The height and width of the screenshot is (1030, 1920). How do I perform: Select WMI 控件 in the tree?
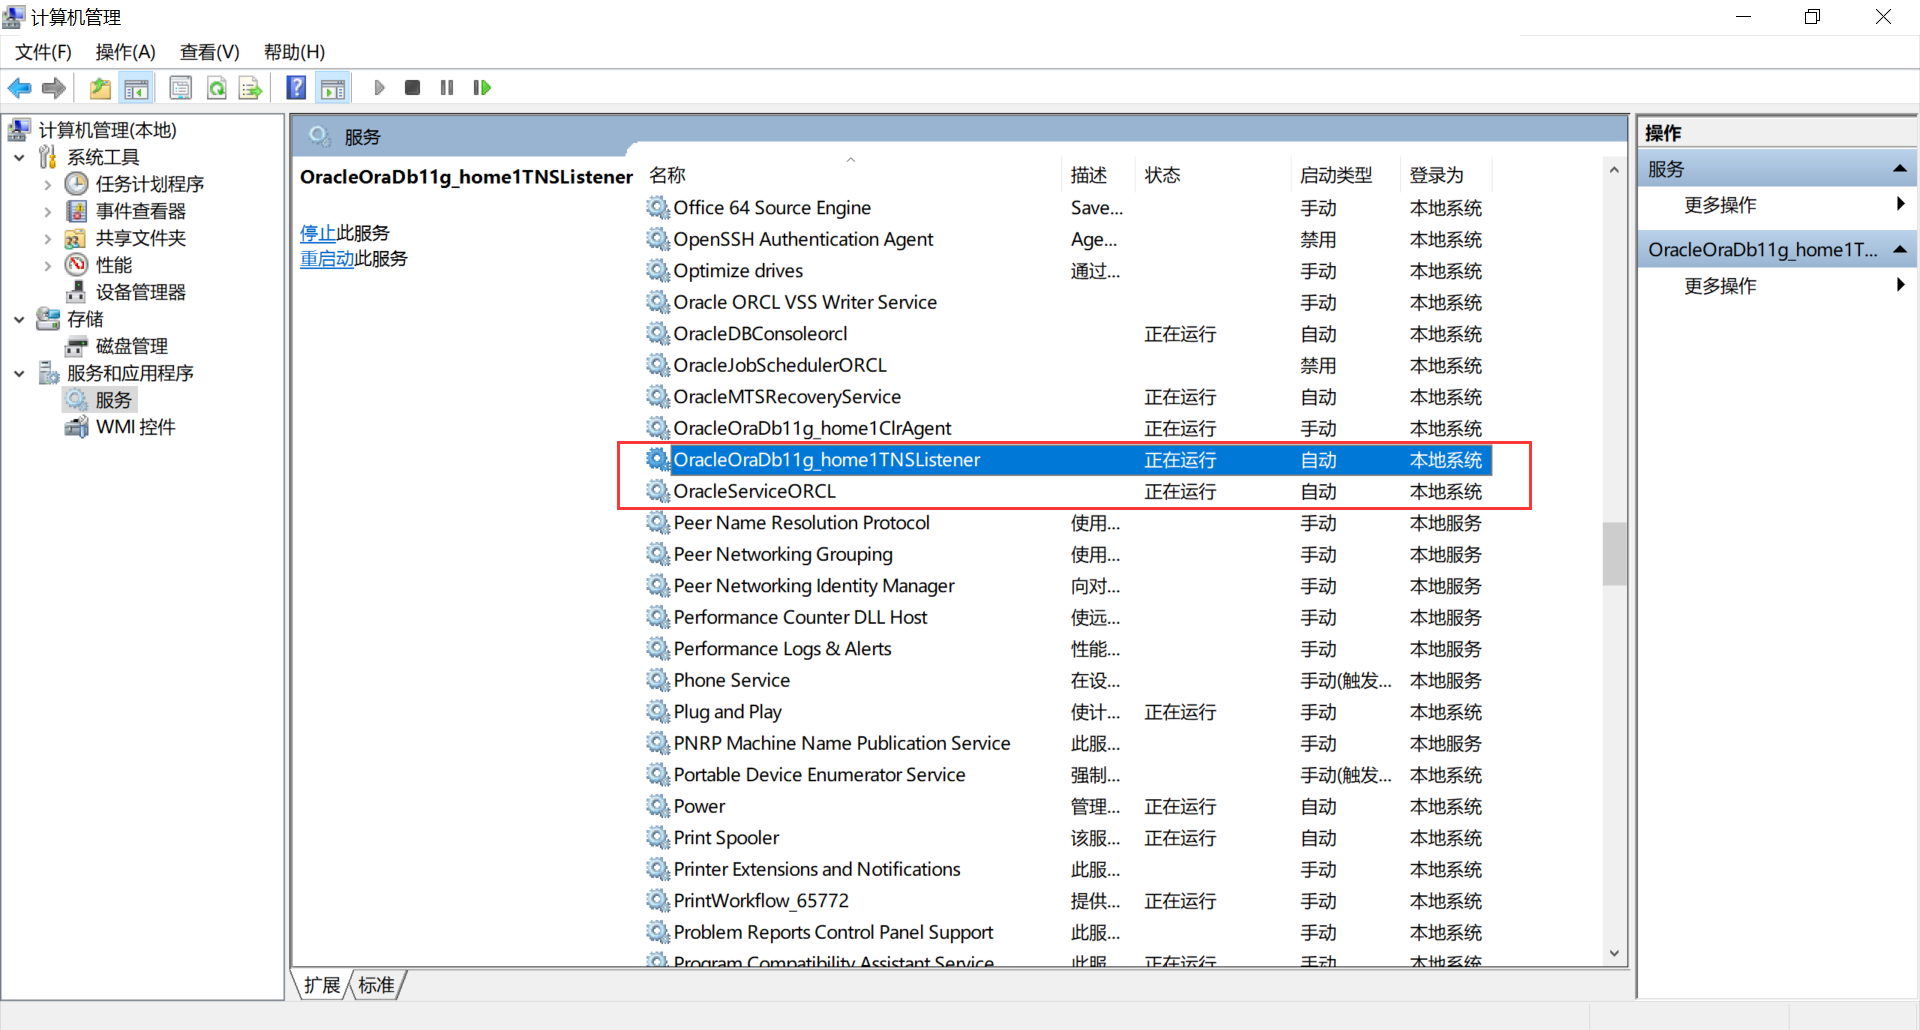(135, 427)
